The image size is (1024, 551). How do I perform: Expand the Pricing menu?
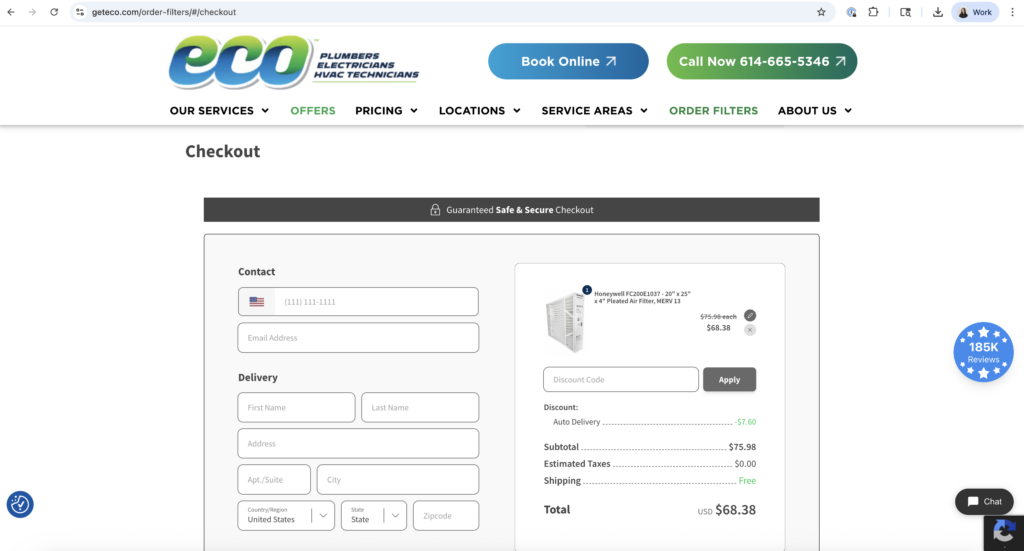click(386, 111)
